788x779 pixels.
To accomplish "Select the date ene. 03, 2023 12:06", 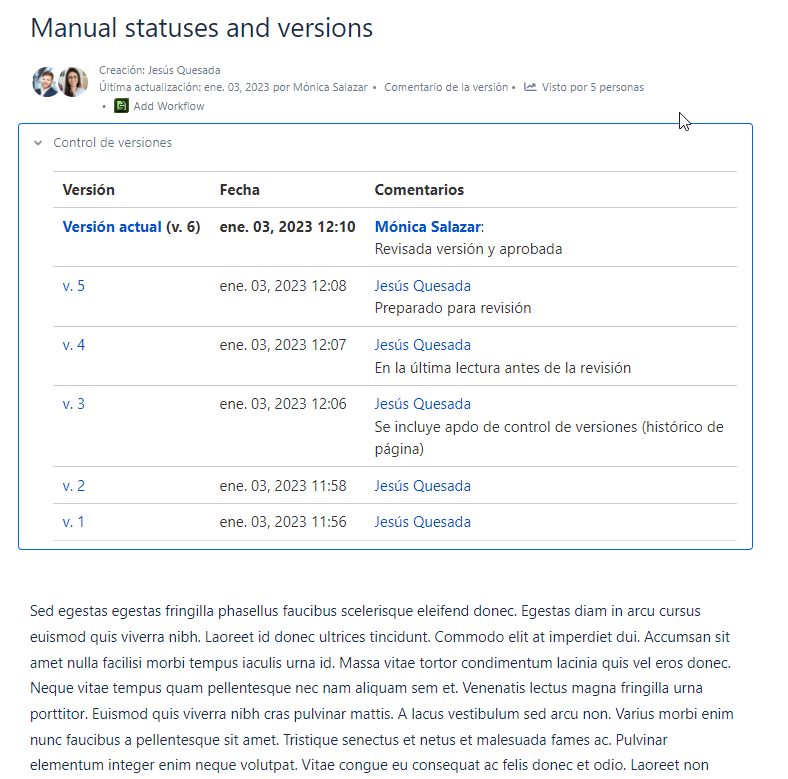I will pos(283,404).
